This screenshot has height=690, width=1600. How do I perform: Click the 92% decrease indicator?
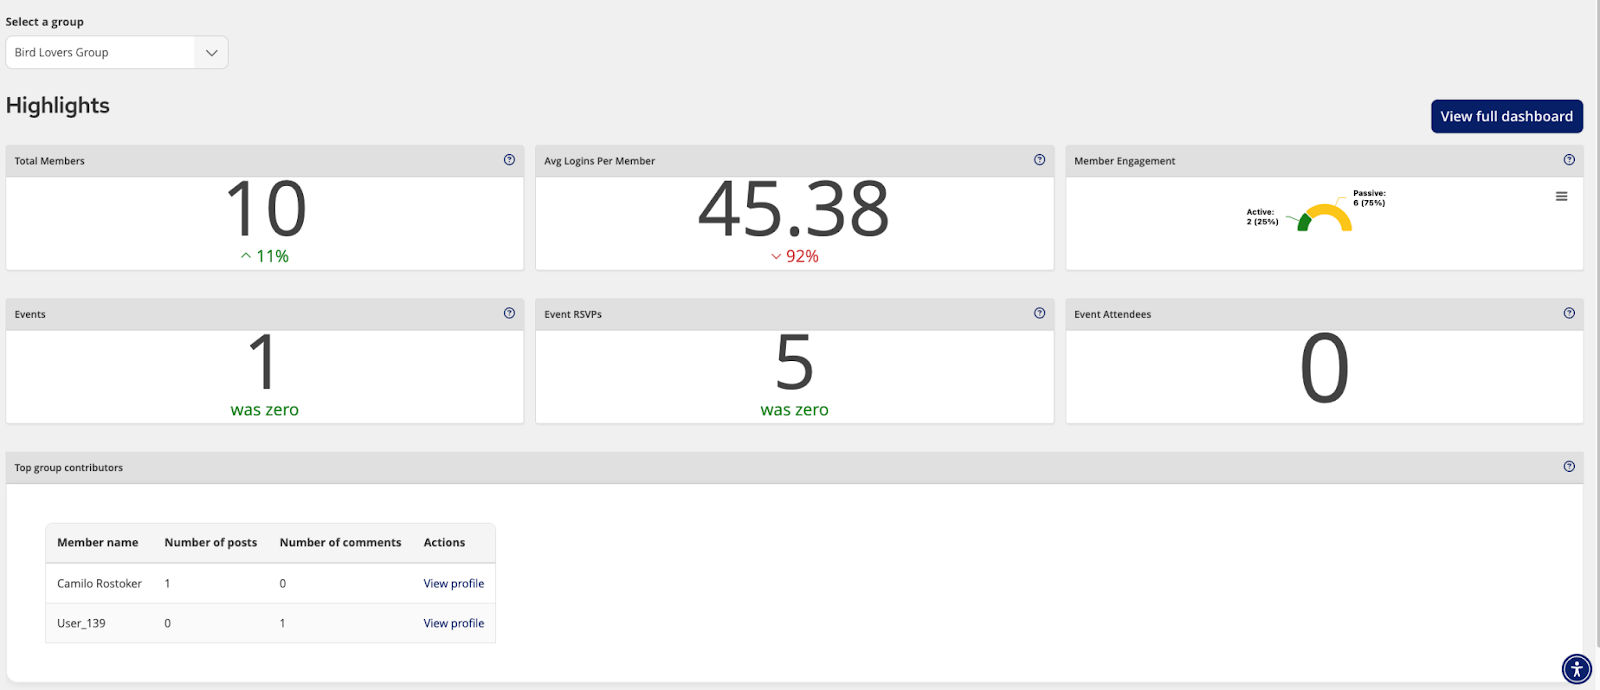795,256
